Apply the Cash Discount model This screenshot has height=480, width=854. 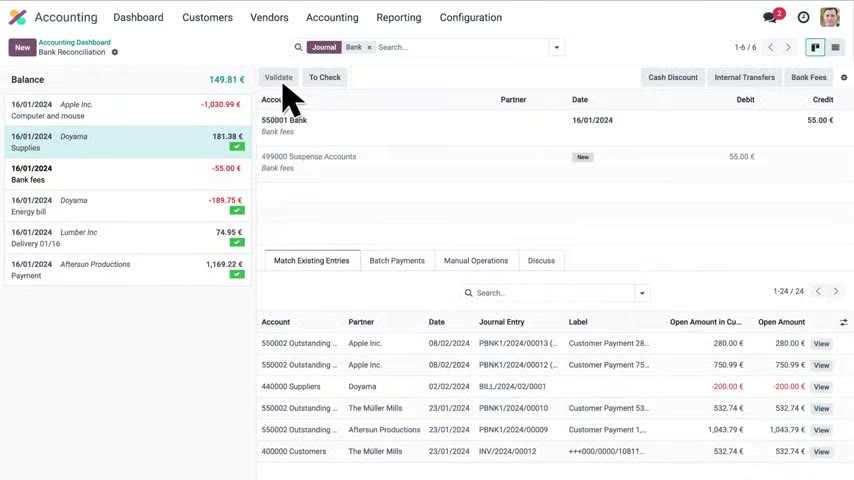tap(673, 77)
